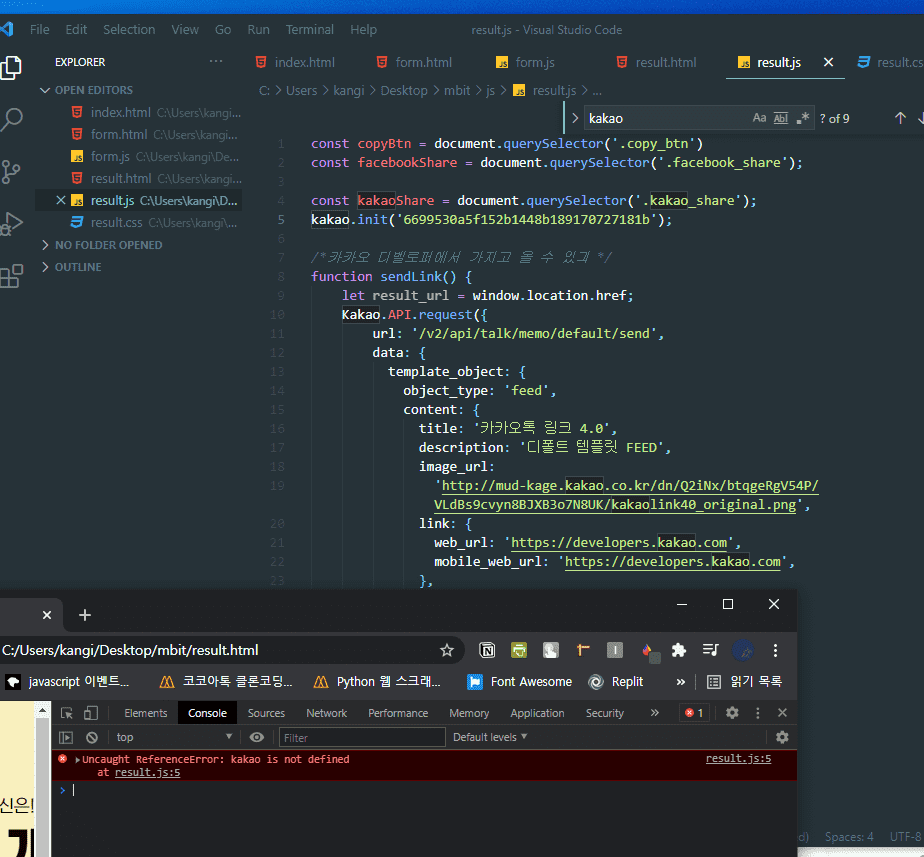
Task: Open Chrome three-dot menu
Action: (x=775, y=650)
